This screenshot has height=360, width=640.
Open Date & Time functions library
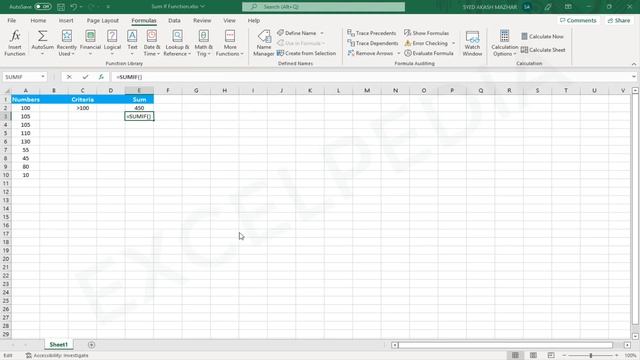pos(152,43)
